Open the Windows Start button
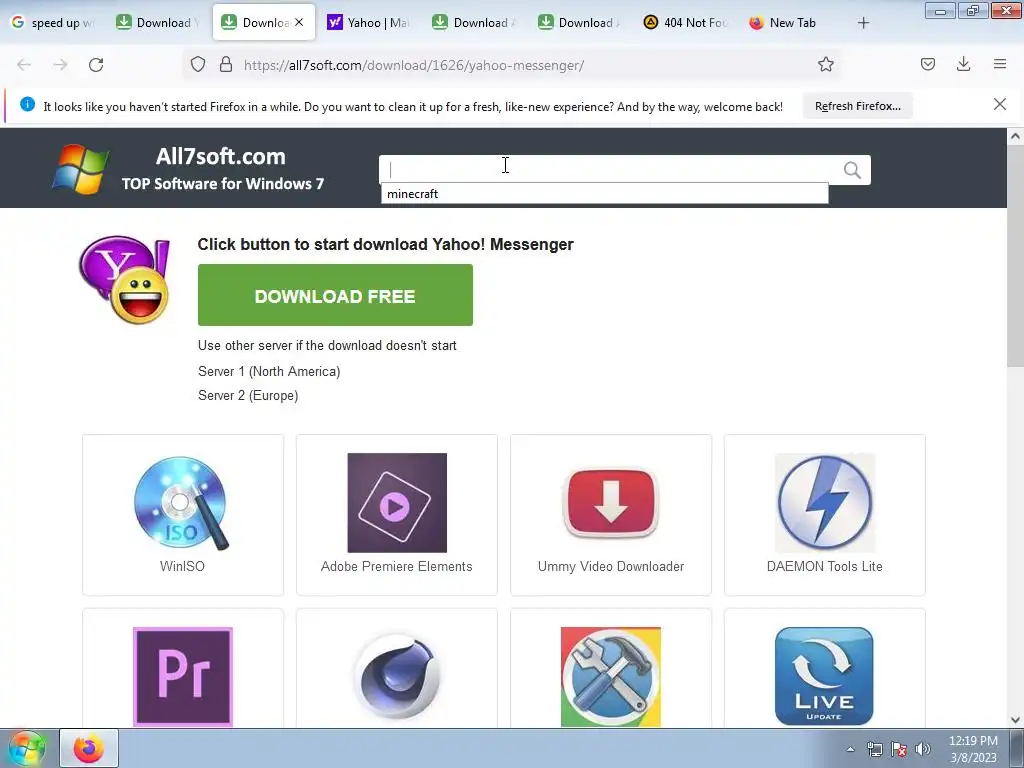This screenshot has width=1024, height=768. click(x=26, y=748)
